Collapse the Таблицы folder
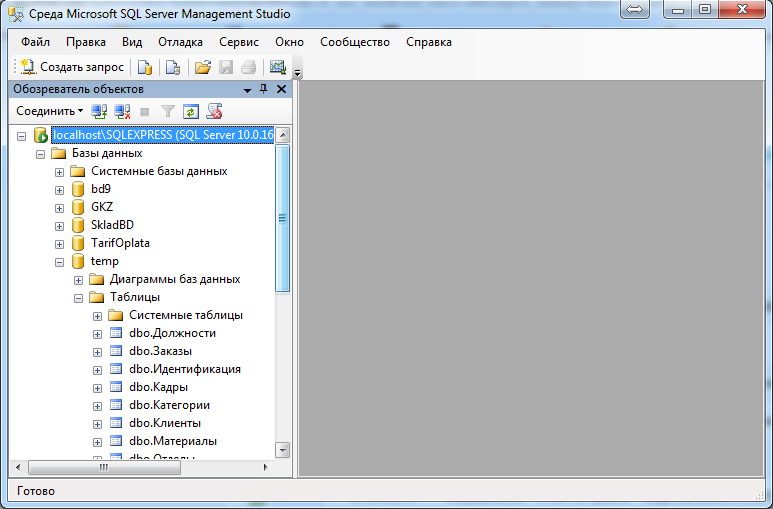Screen dimensions: 773x509 tap(78, 298)
